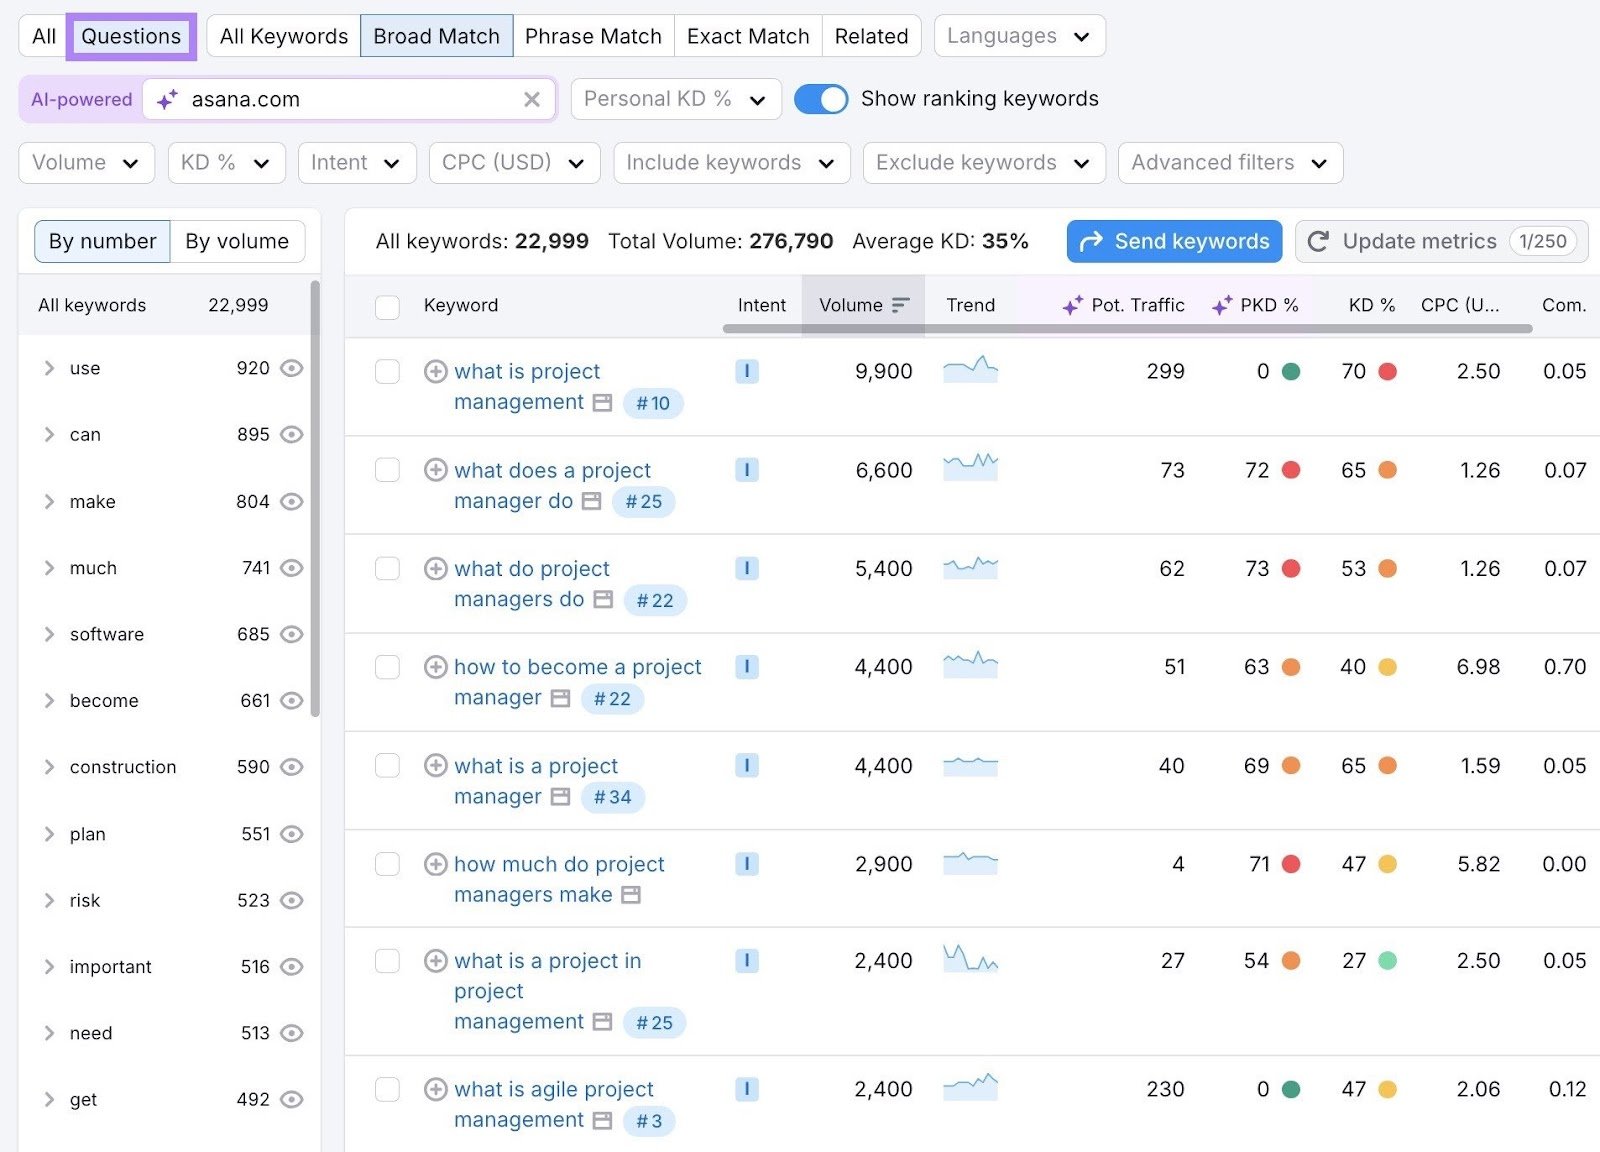Click the refresh icon next to Update metrics

coord(1319,241)
